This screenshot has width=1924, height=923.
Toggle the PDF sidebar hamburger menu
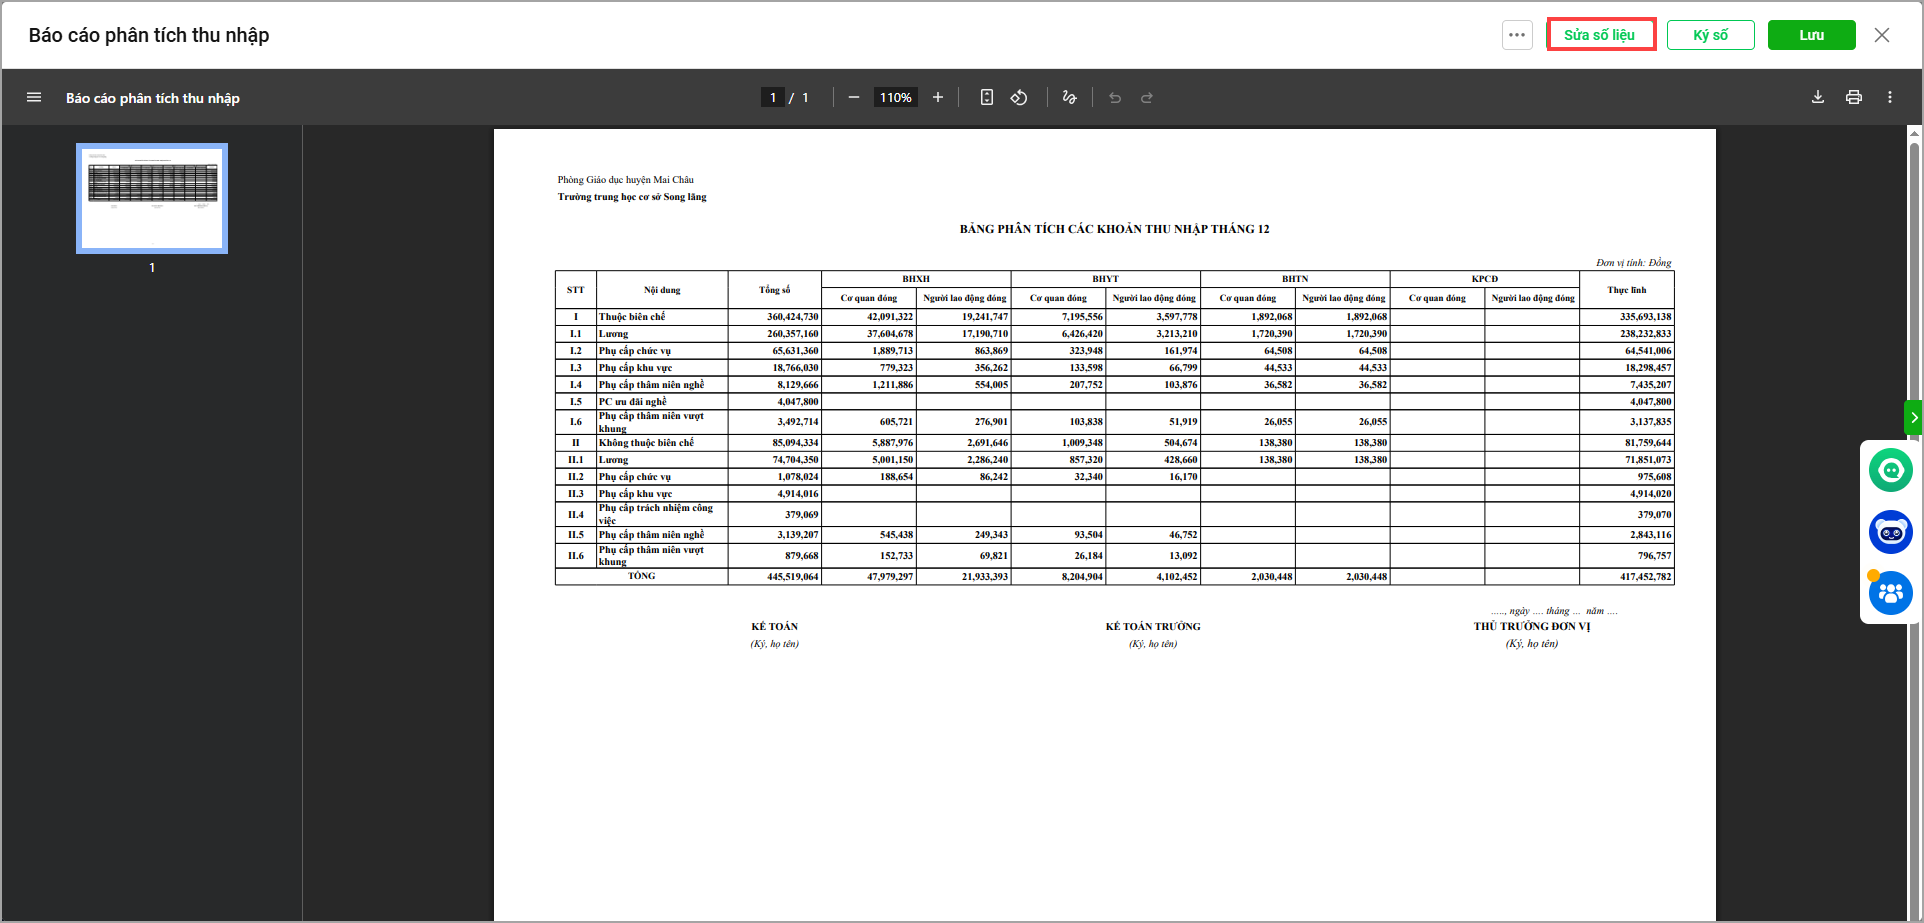pyautogui.click(x=34, y=97)
